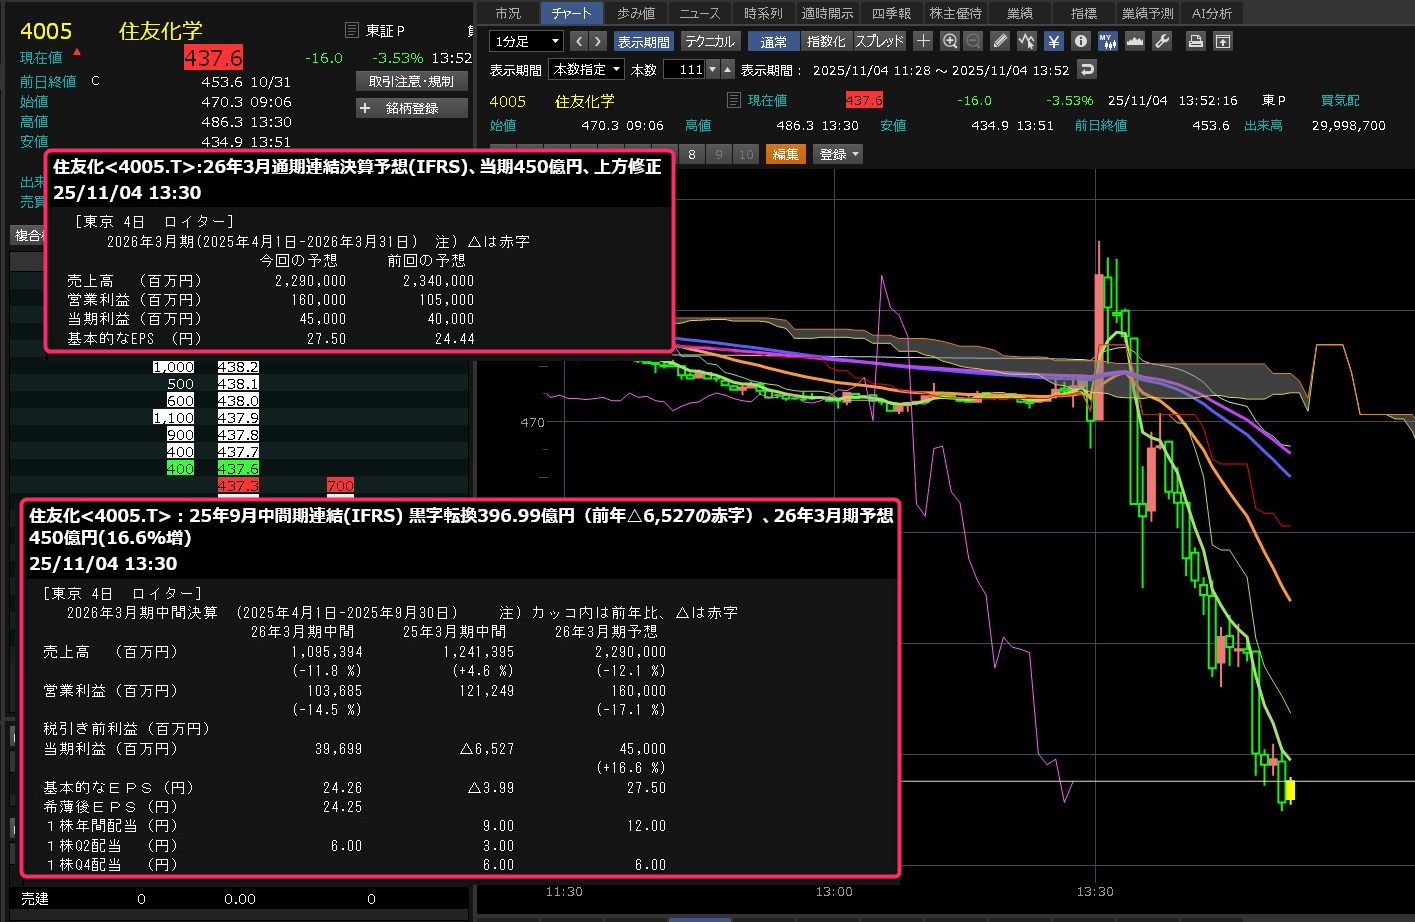Image resolution: width=1415 pixels, height=922 pixels.
Task: Click the orange 編集 button
Action: [x=786, y=154]
